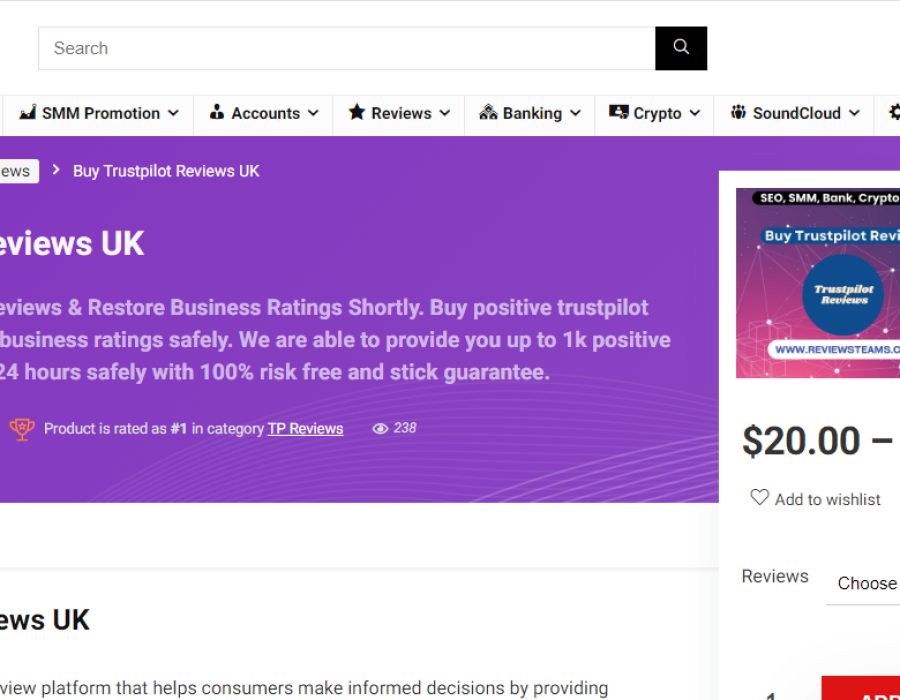Click the Accounts people icon

217,113
